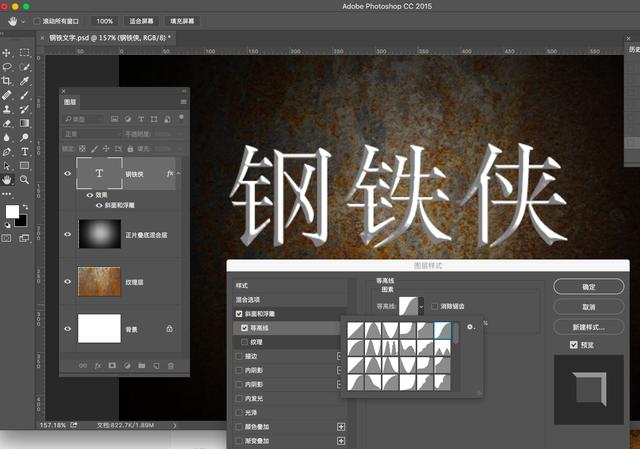
Task: Select the Move tool
Action: (7, 53)
